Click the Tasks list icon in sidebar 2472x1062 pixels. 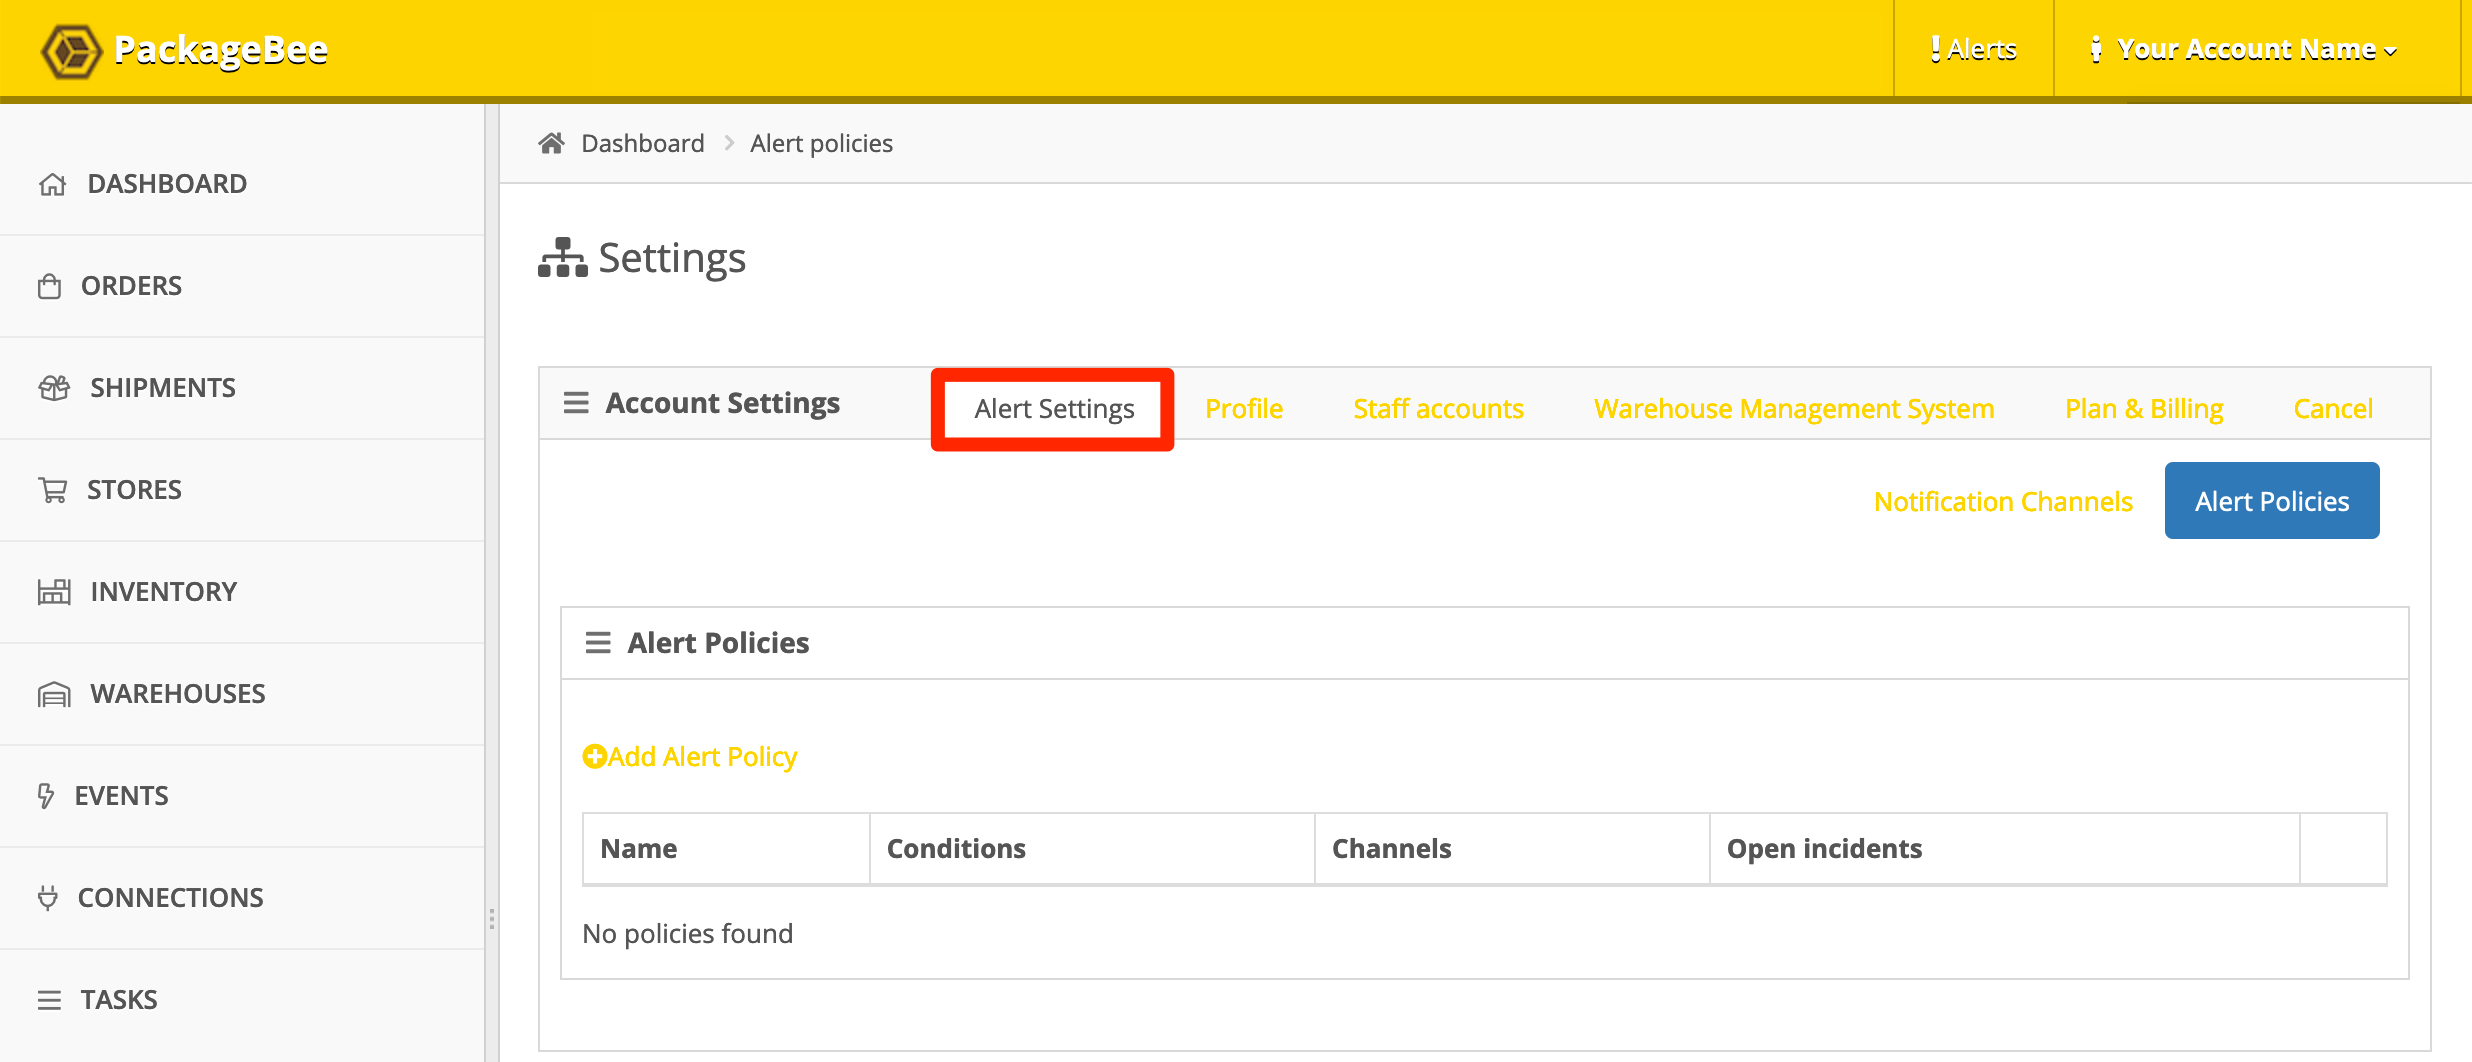pyautogui.click(x=49, y=1000)
